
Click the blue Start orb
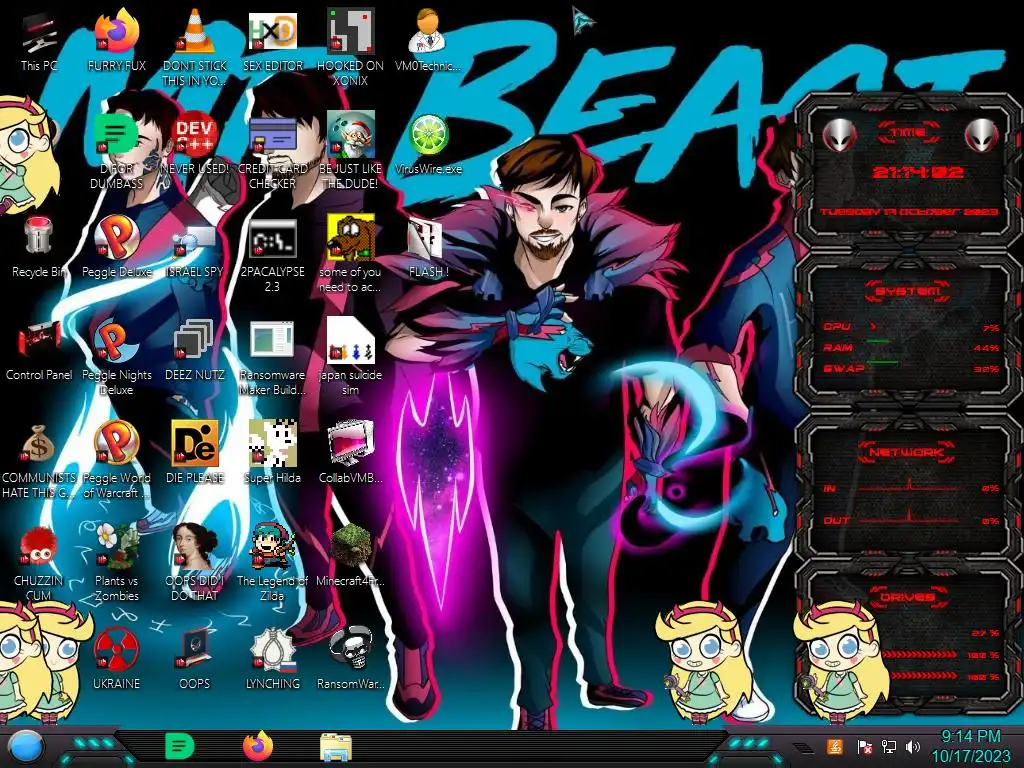26,748
